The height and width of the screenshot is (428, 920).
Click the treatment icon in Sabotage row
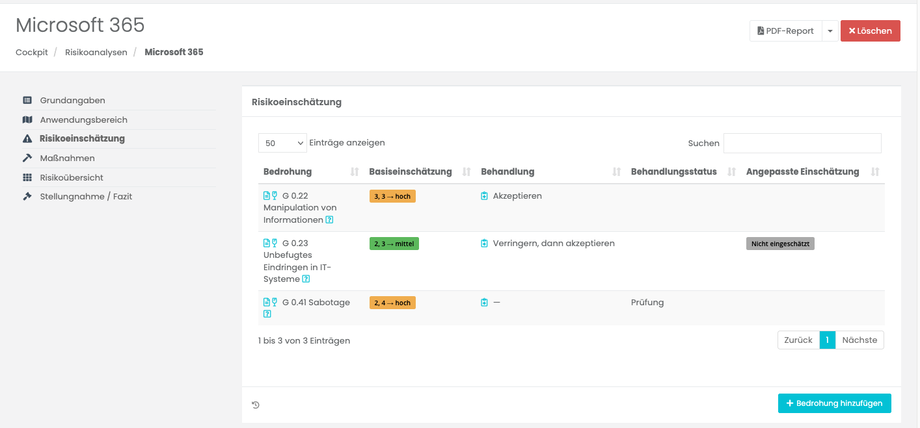coord(485,302)
